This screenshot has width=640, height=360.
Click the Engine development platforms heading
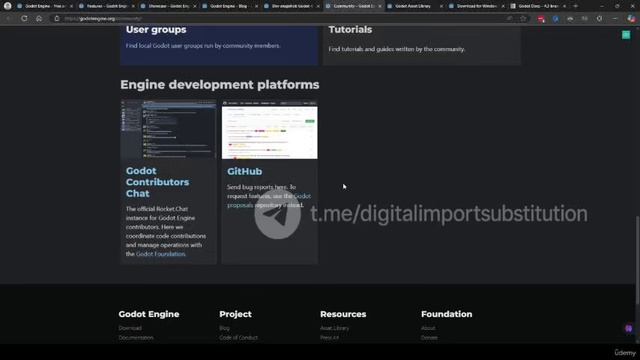220,84
